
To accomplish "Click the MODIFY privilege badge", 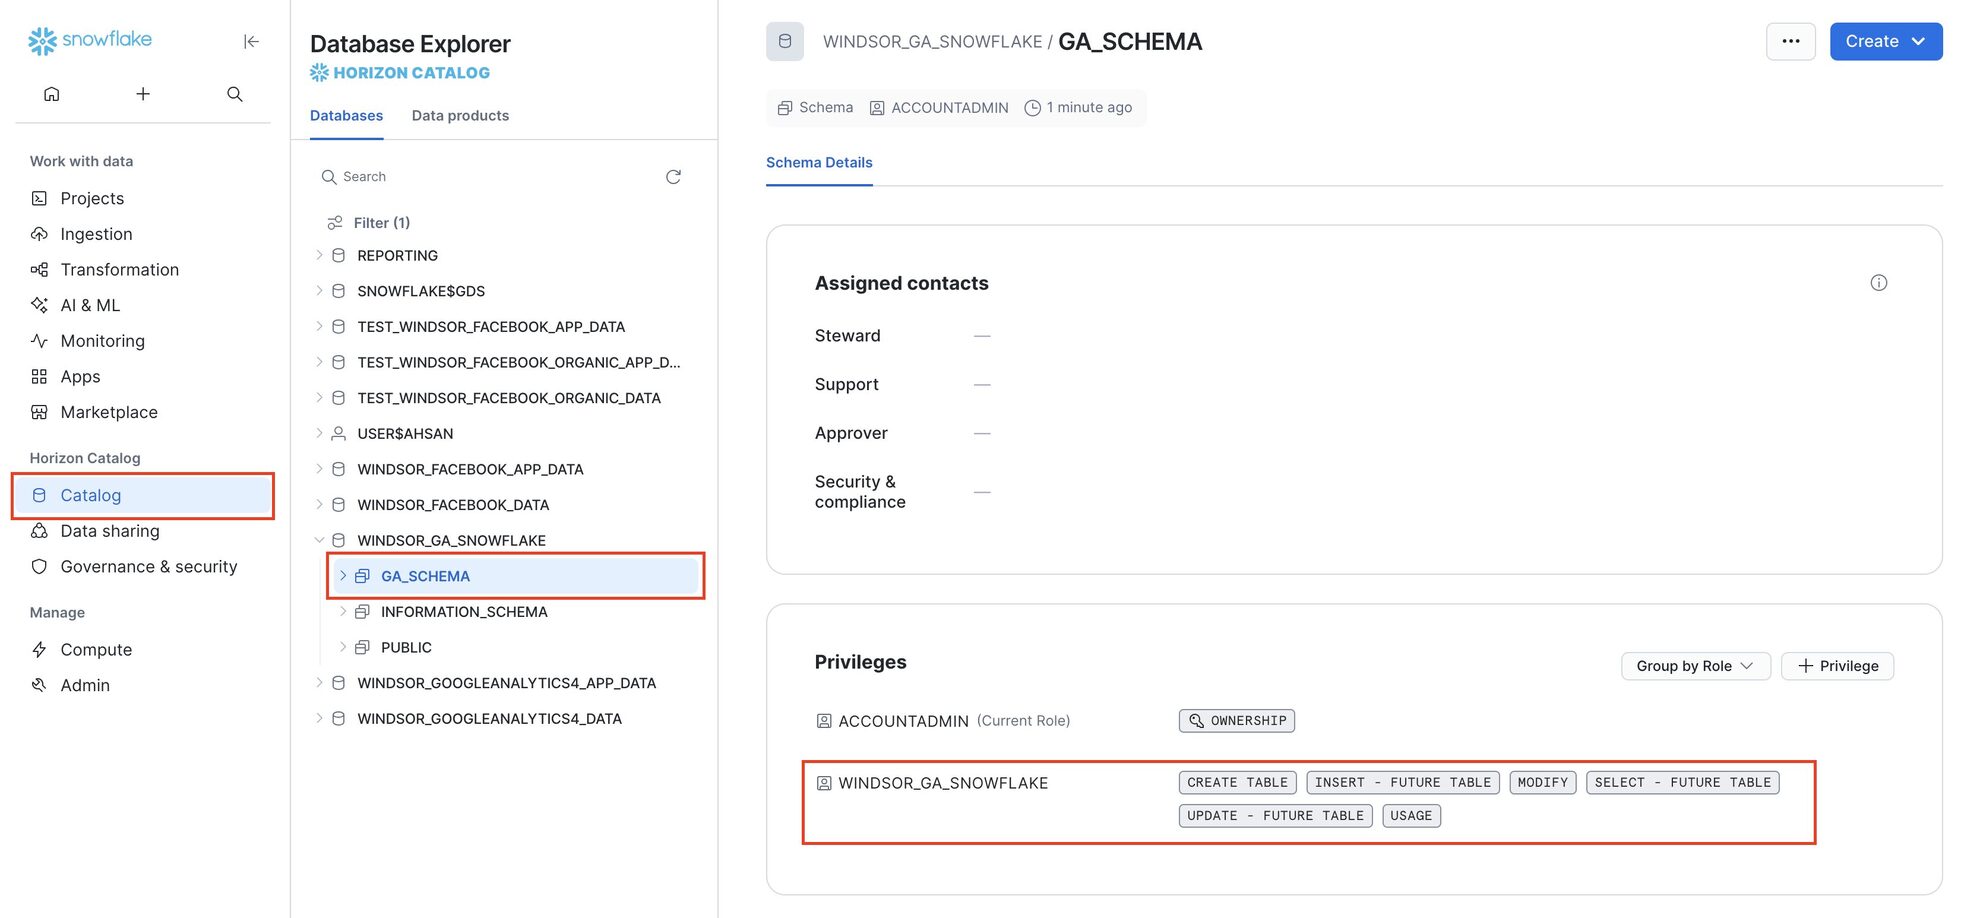I will click(1543, 782).
